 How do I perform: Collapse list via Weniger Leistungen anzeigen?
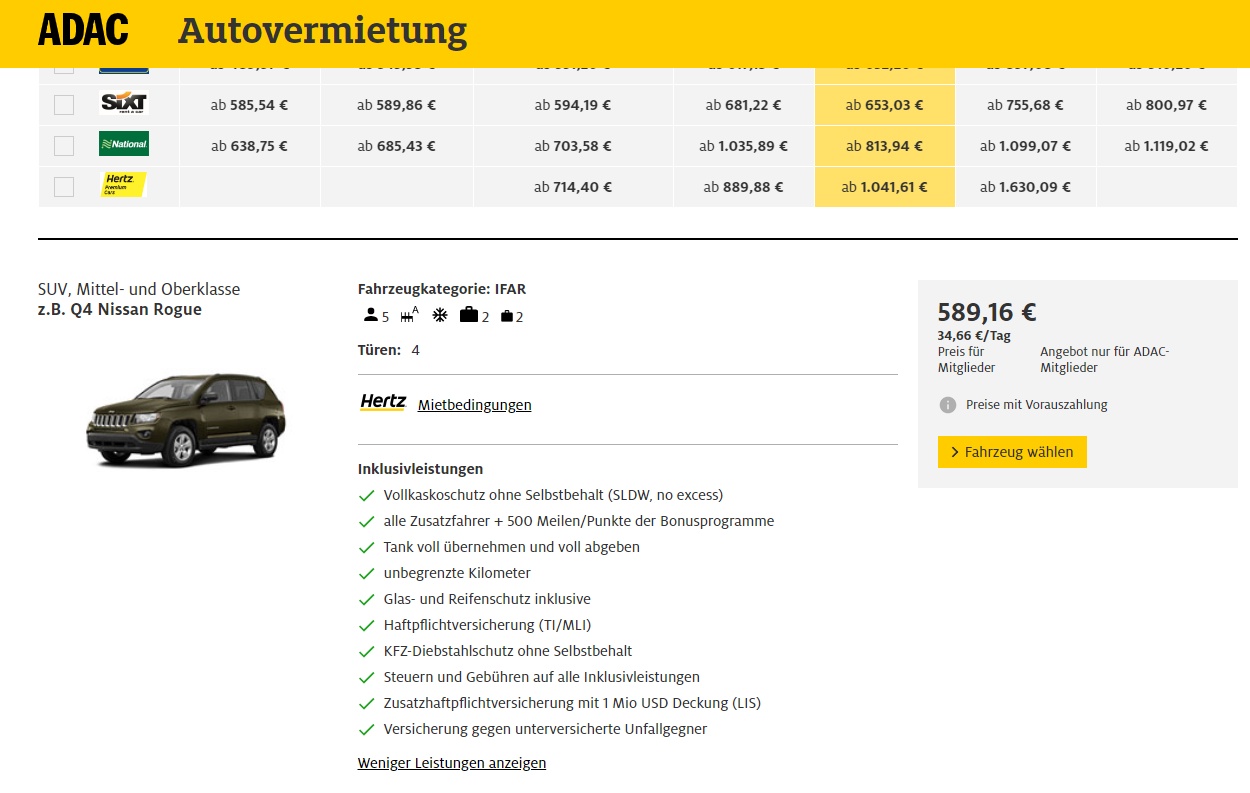pyautogui.click(x=451, y=763)
